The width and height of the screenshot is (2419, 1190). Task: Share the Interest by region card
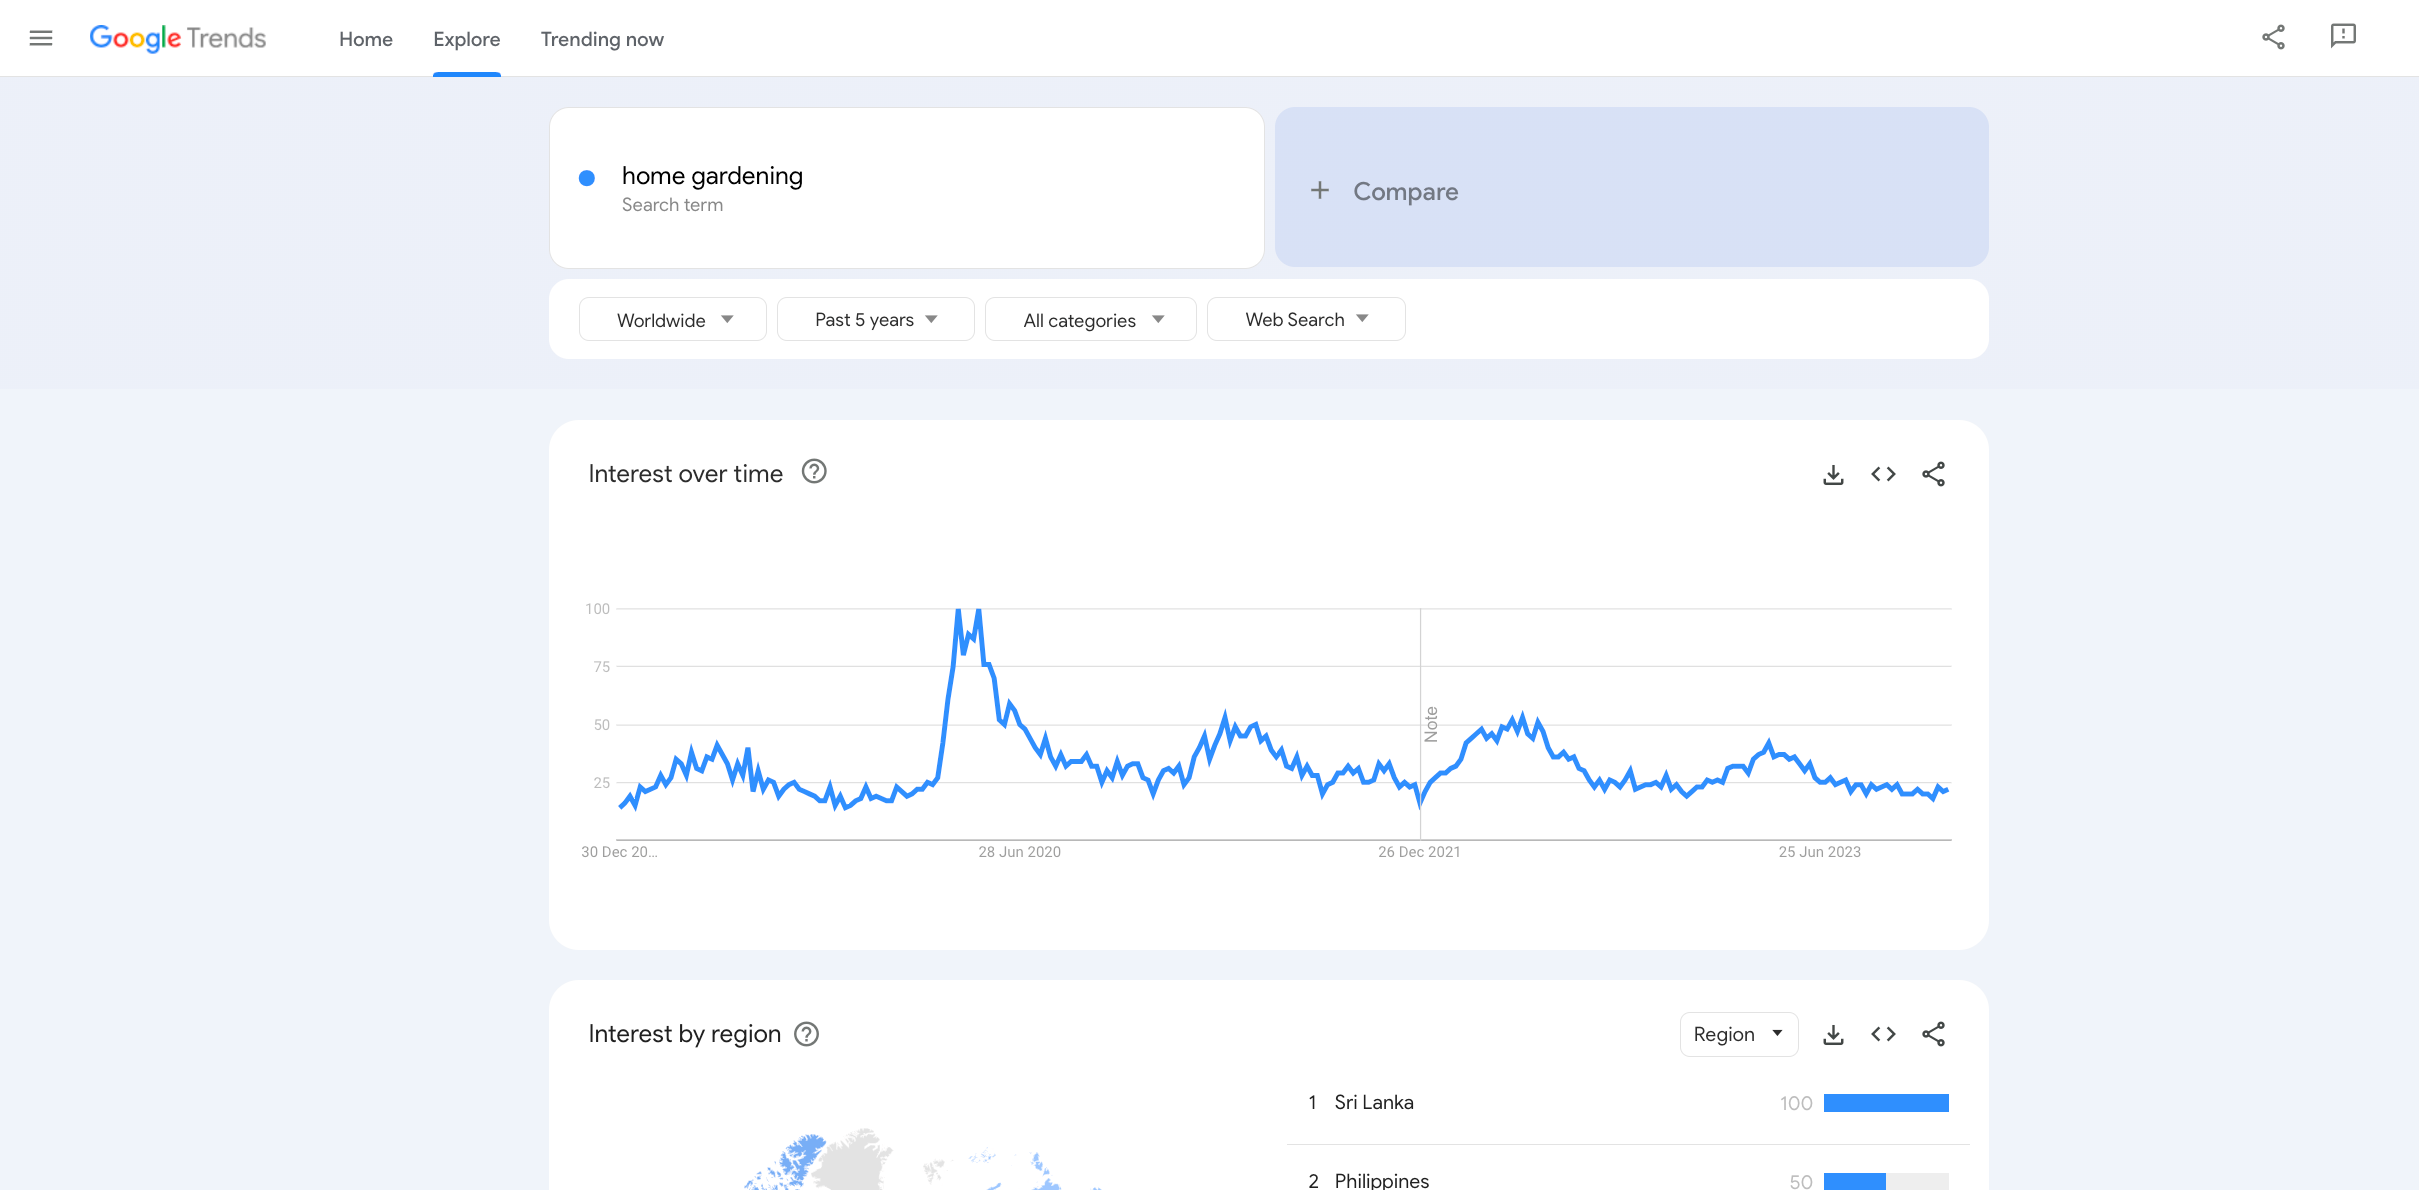1933,1035
